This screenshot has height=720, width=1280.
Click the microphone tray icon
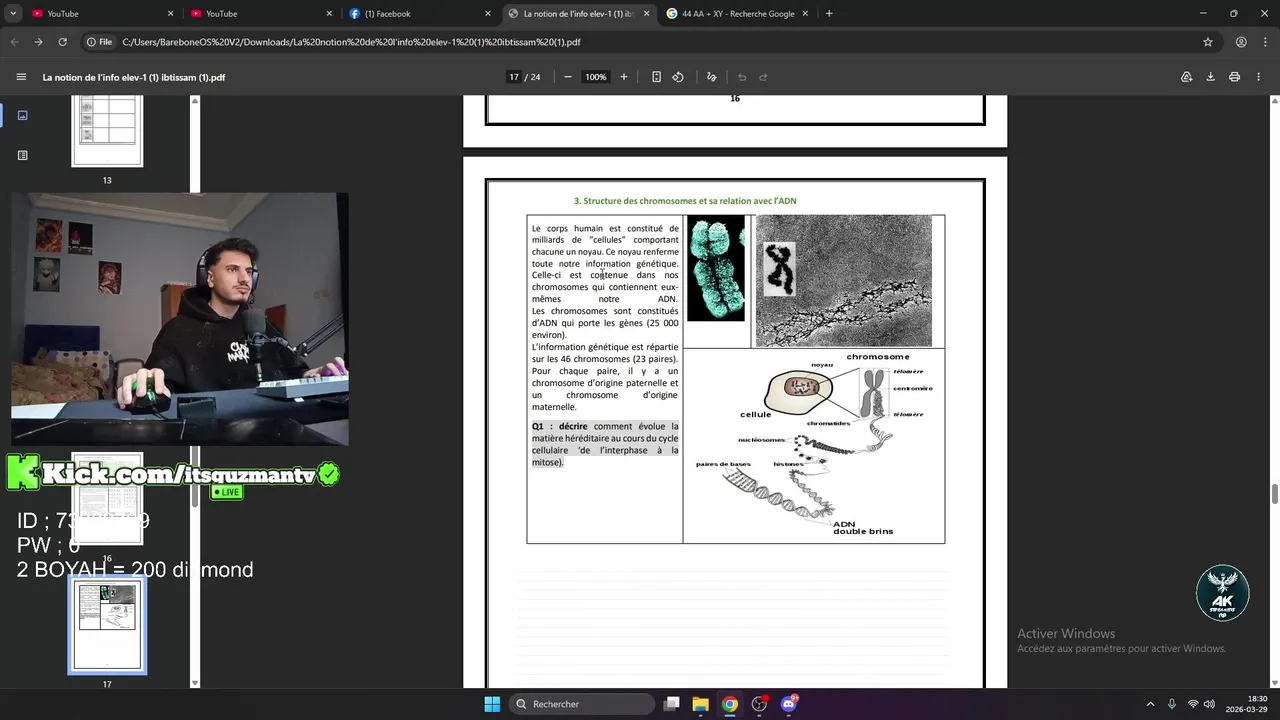click(x=1172, y=704)
